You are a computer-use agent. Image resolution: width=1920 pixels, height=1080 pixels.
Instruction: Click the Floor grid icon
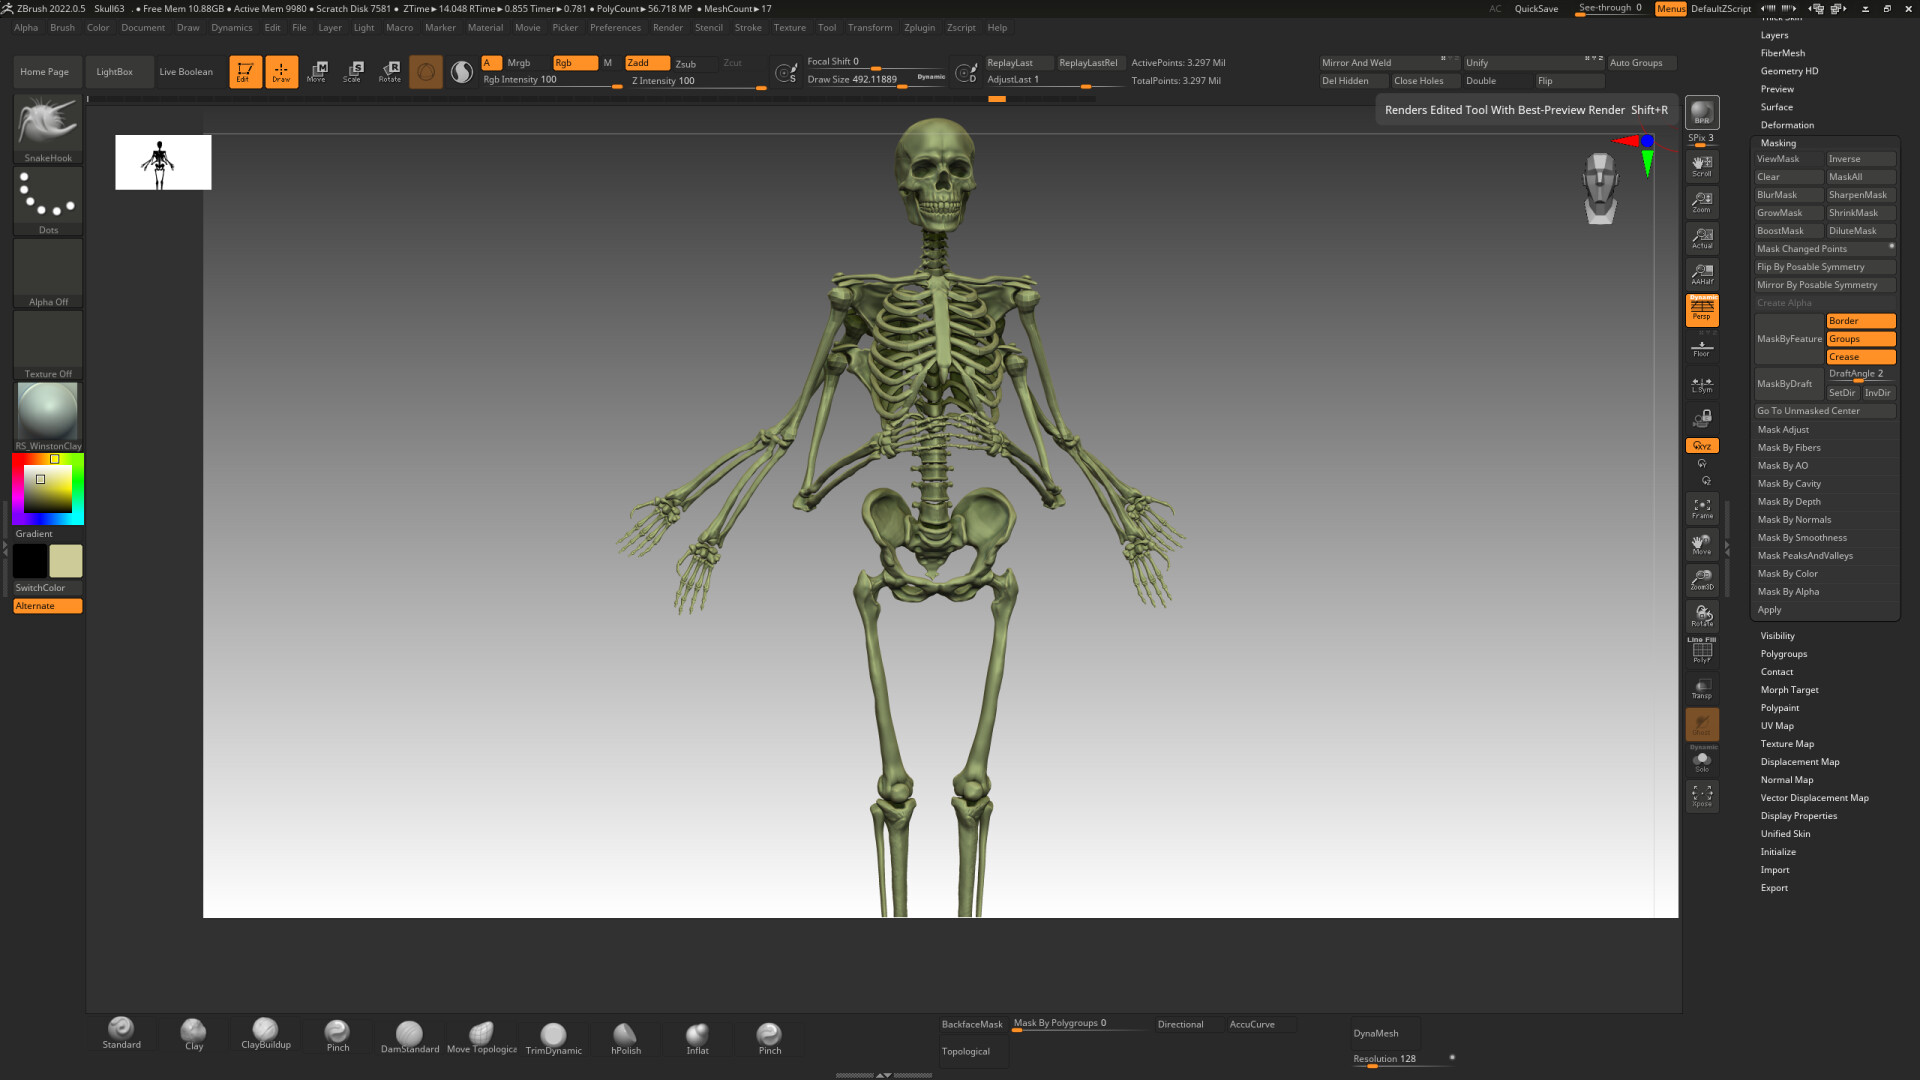(1701, 348)
